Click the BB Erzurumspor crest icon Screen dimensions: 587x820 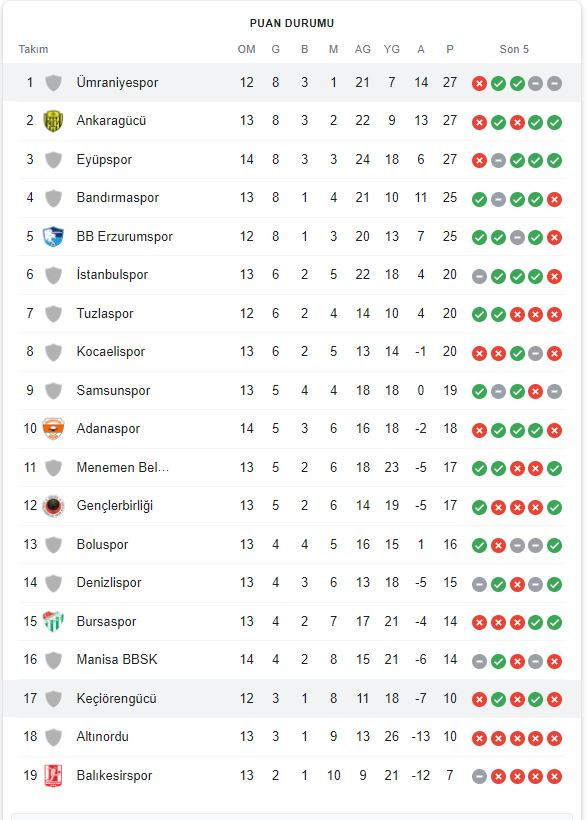[53, 236]
